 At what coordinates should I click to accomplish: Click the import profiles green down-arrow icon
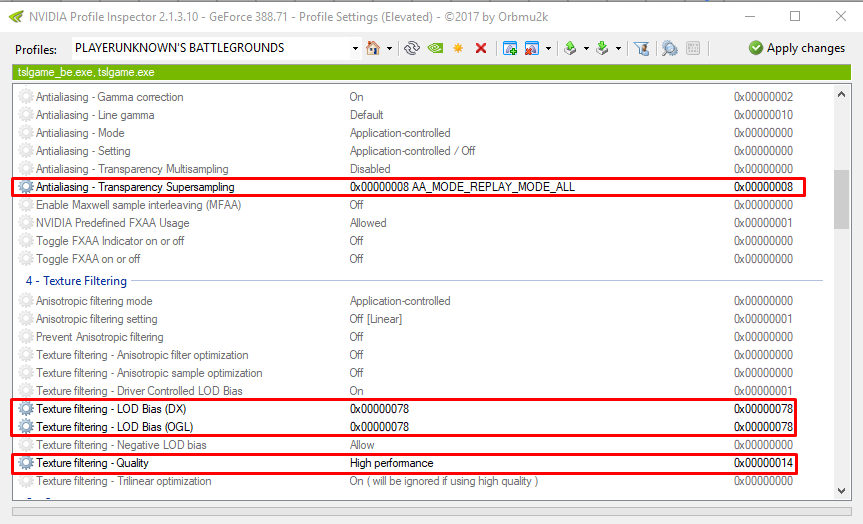tap(603, 48)
